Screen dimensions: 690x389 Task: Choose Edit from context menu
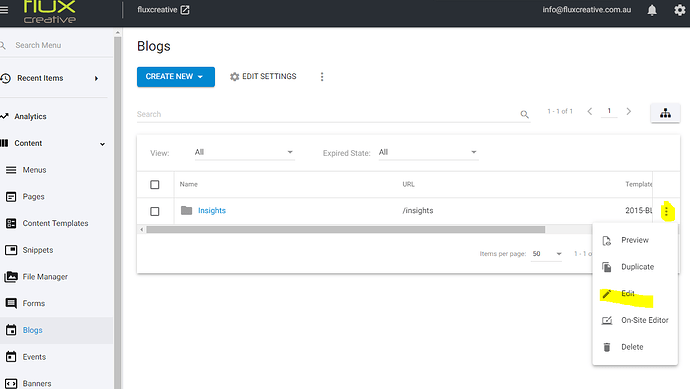tap(635, 294)
